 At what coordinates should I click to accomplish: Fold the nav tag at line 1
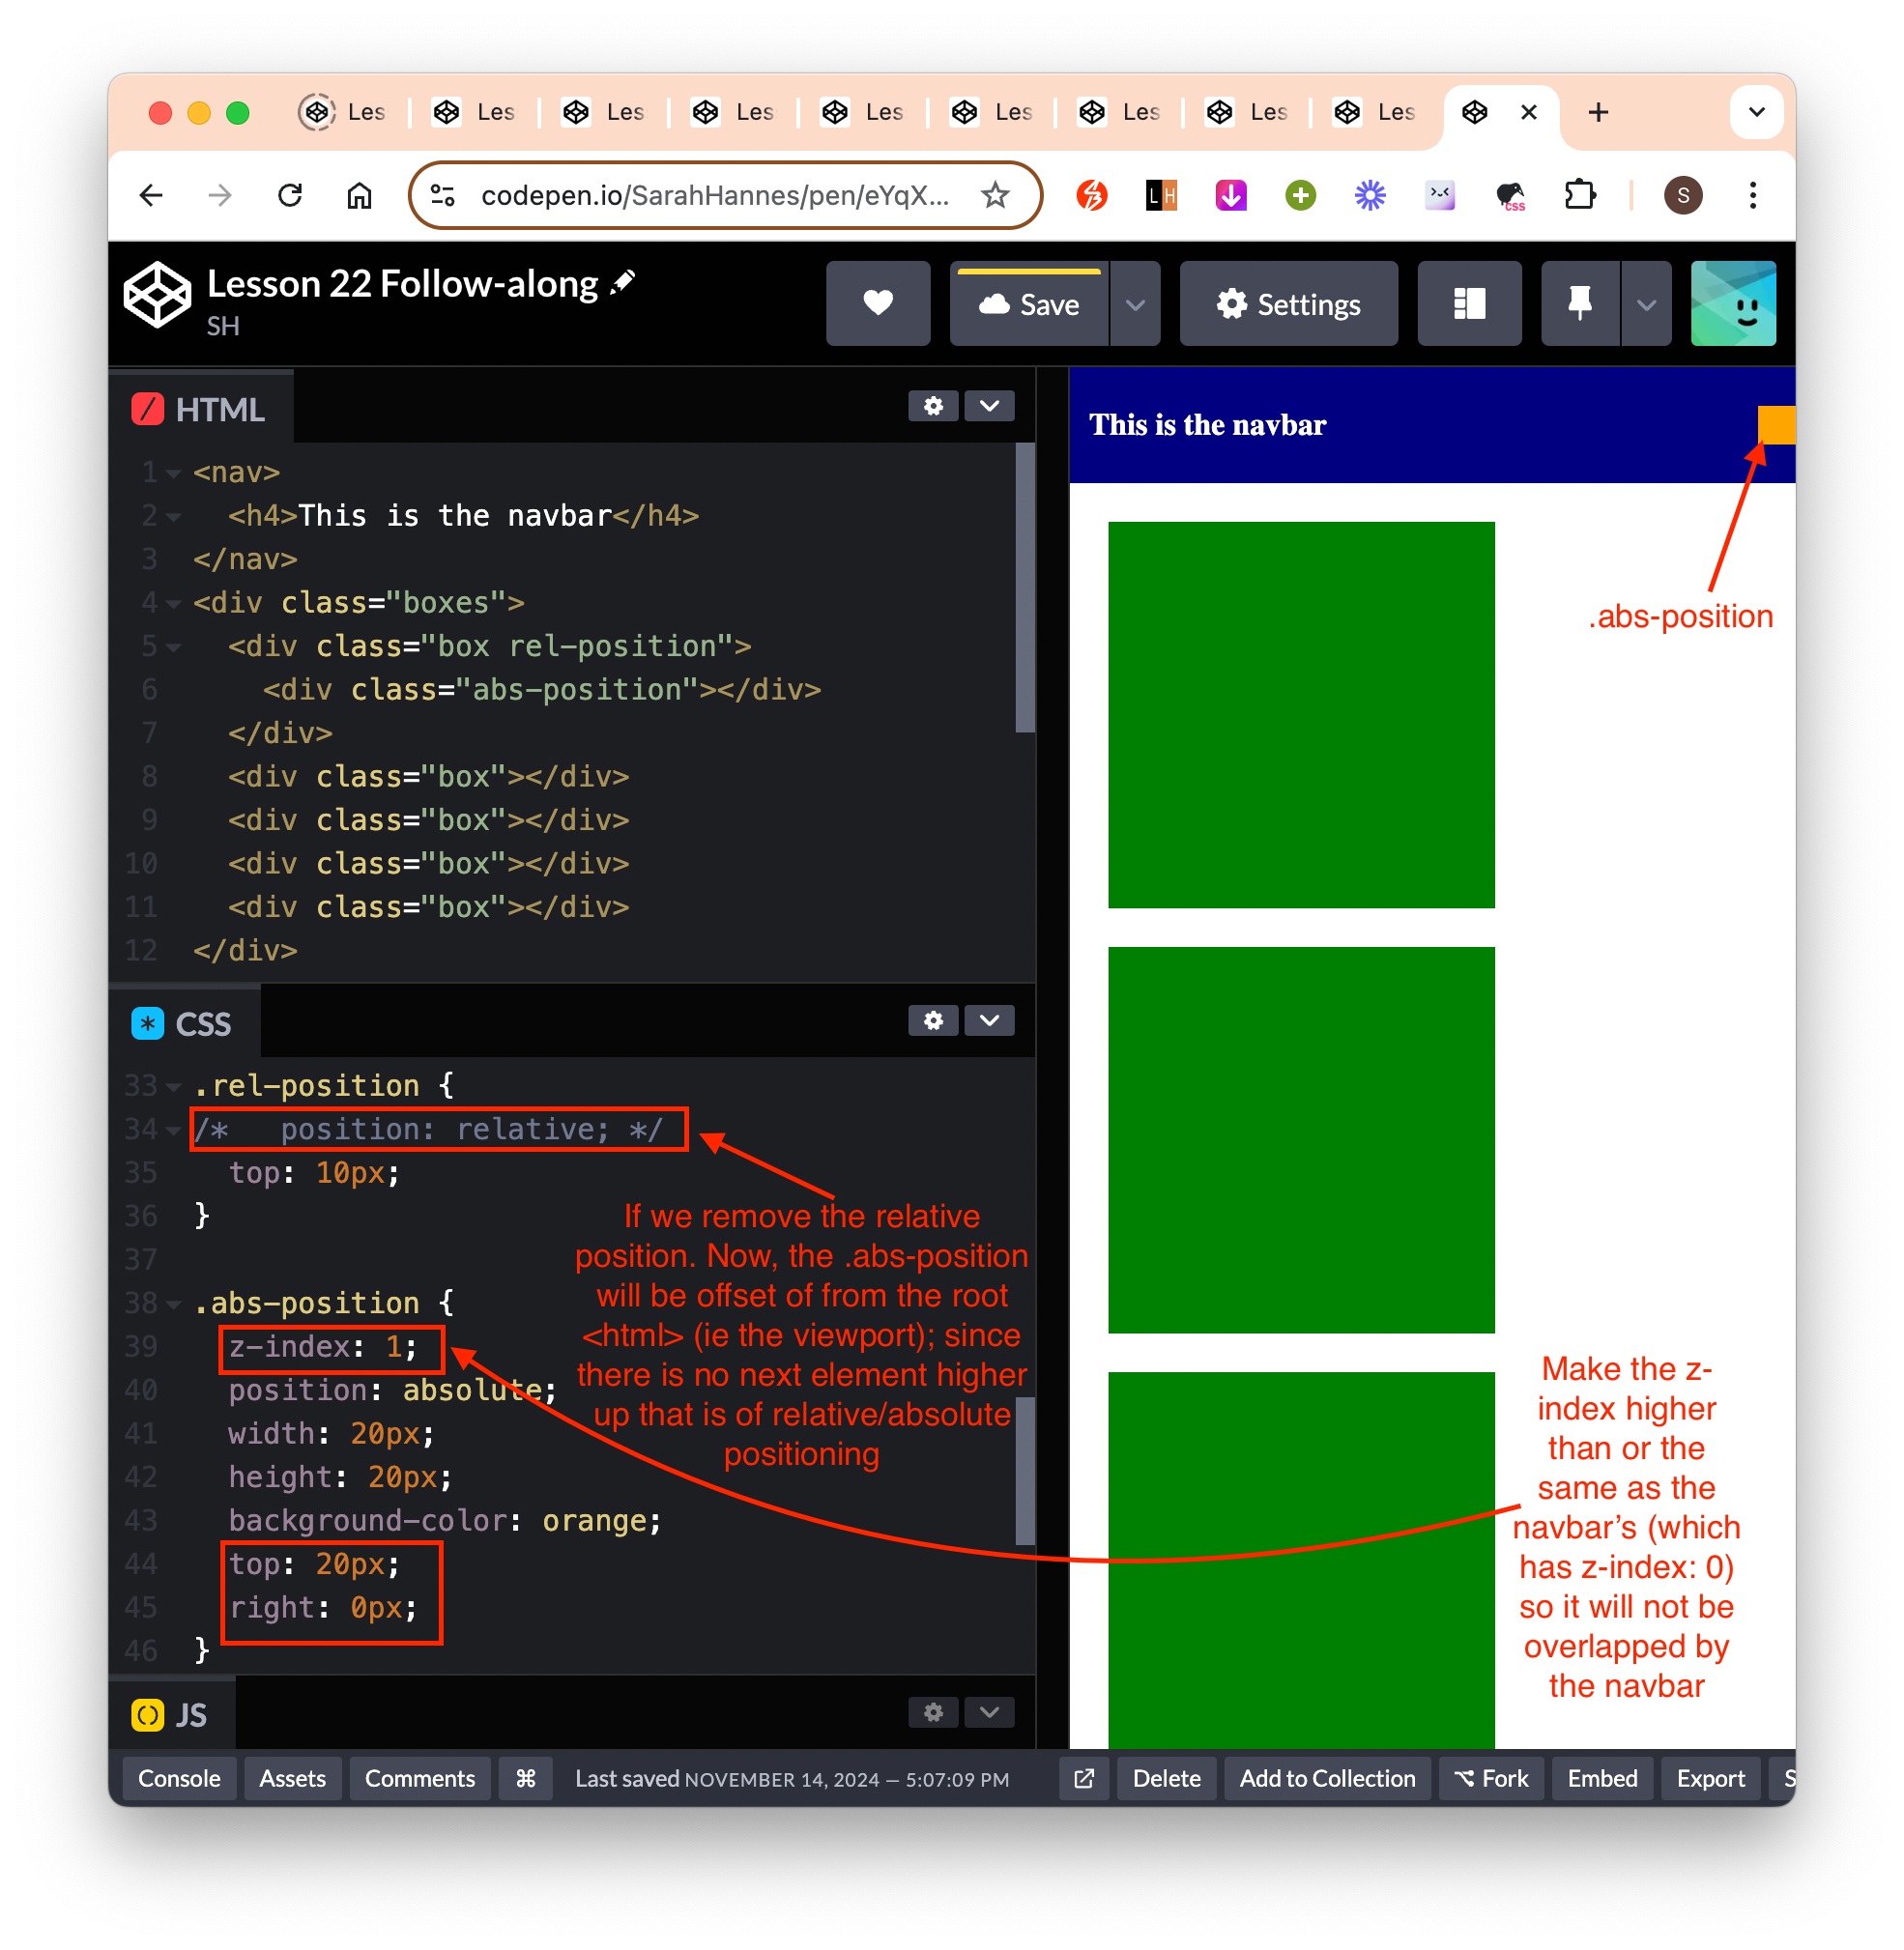point(173,473)
